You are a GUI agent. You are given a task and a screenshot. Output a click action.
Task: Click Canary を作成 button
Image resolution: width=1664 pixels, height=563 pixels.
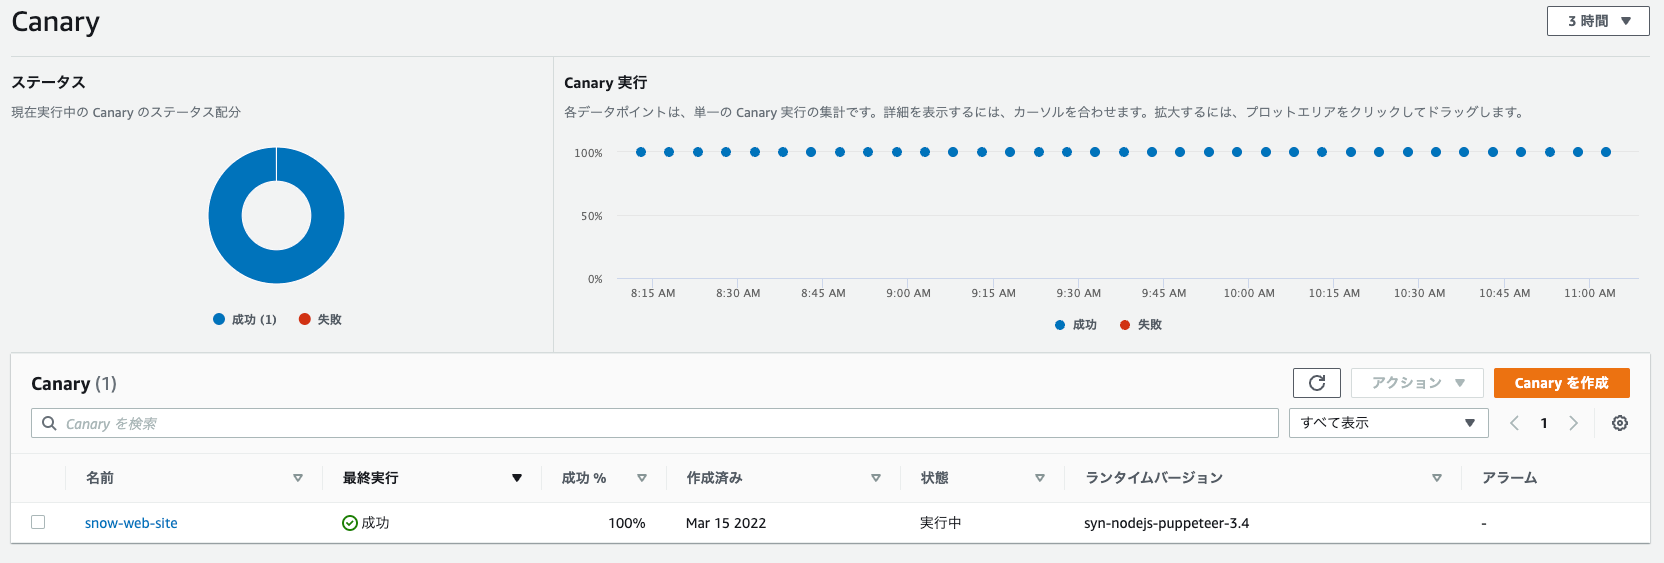tap(1561, 383)
